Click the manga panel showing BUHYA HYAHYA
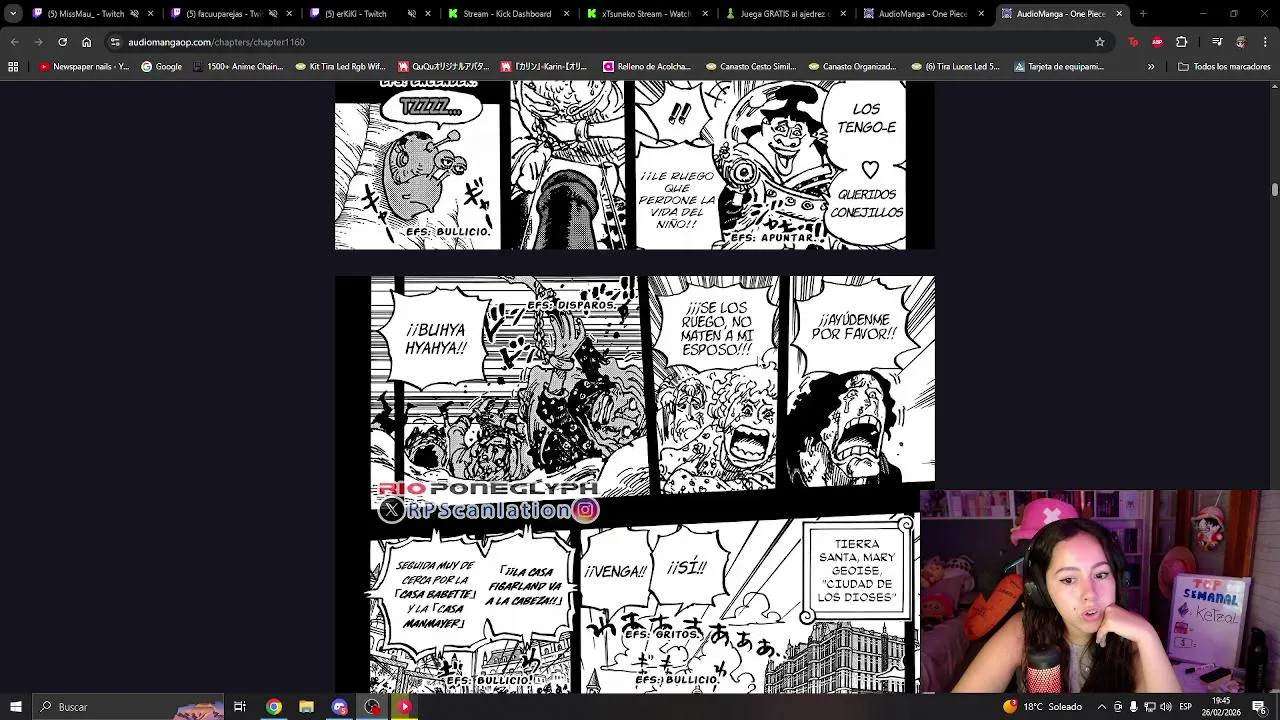 pos(509,384)
